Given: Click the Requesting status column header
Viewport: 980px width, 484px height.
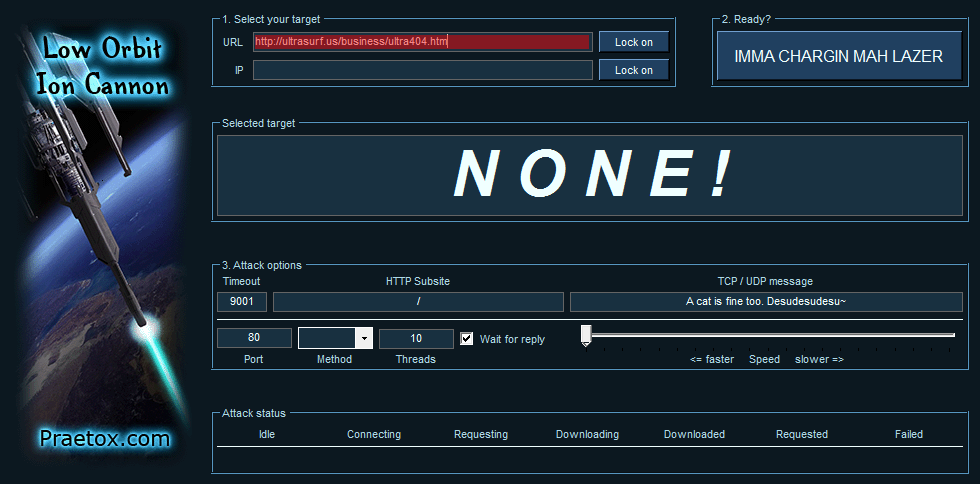Looking at the screenshot, I should 481,434.
